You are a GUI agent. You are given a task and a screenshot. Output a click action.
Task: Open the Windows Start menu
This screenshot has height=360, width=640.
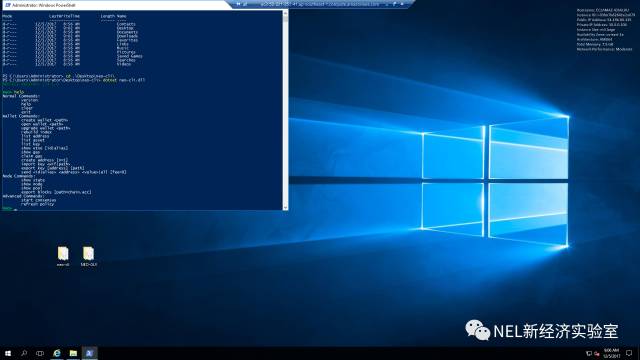tap(8, 353)
